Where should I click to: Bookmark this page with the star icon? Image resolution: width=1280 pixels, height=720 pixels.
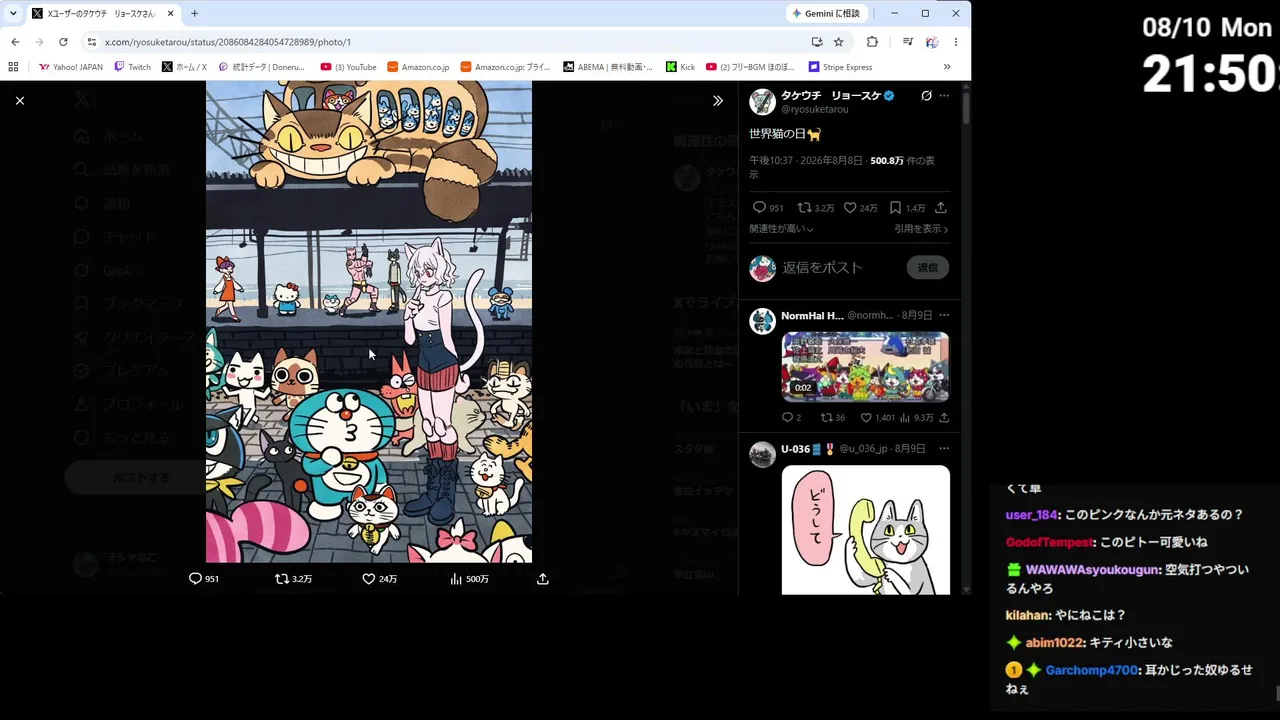pyautogui.click(x=838, y=42)
